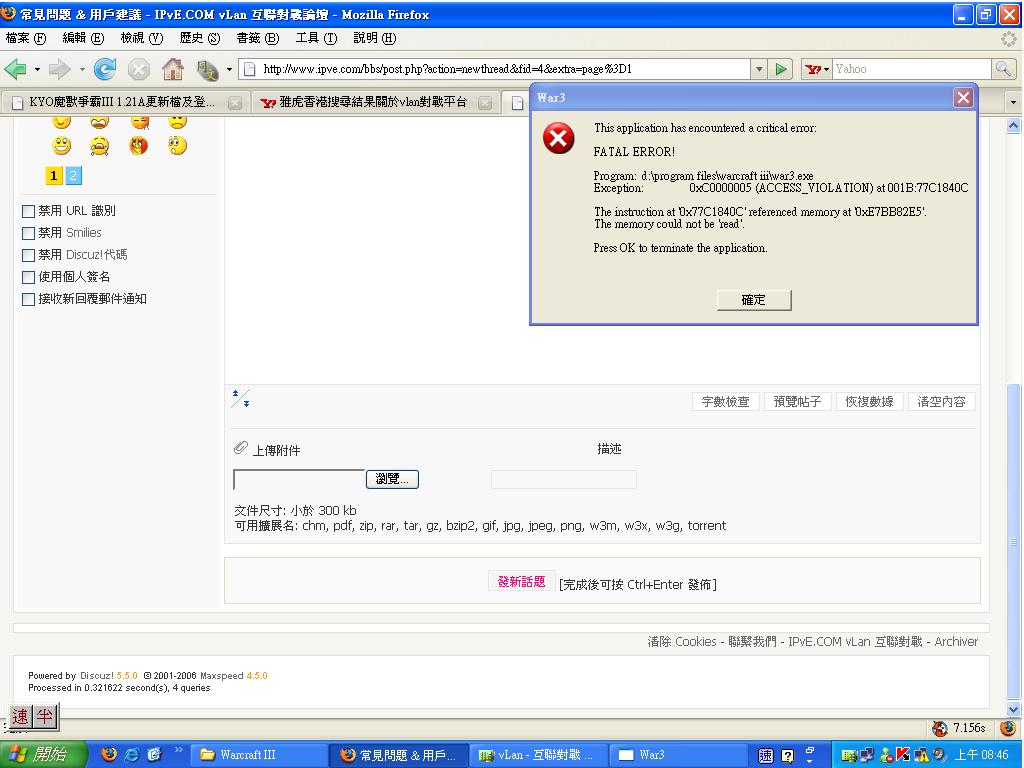Open the 歷史 menu
1024x768 pixels.
[x=200, y=38]
